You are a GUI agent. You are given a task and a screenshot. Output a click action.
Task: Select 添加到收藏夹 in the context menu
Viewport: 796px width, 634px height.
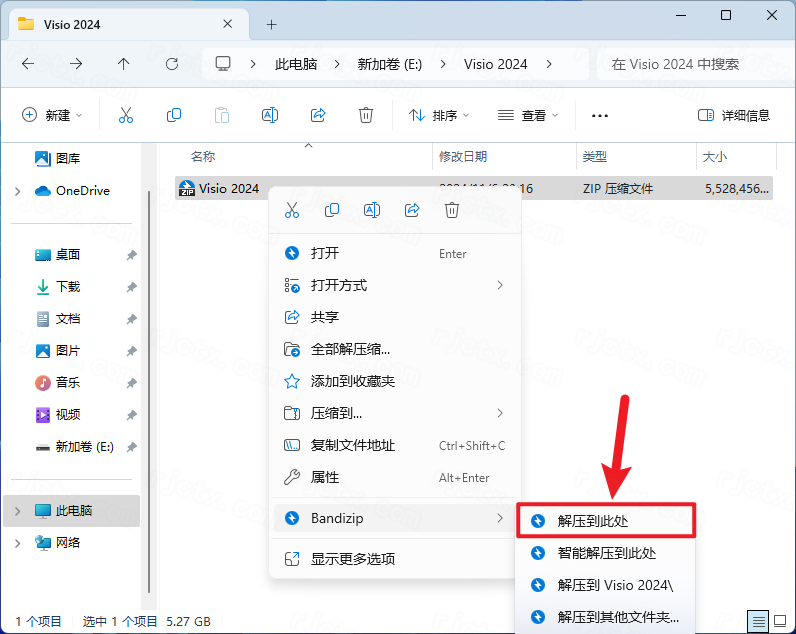pyautogui.click(x=397, y=381)
